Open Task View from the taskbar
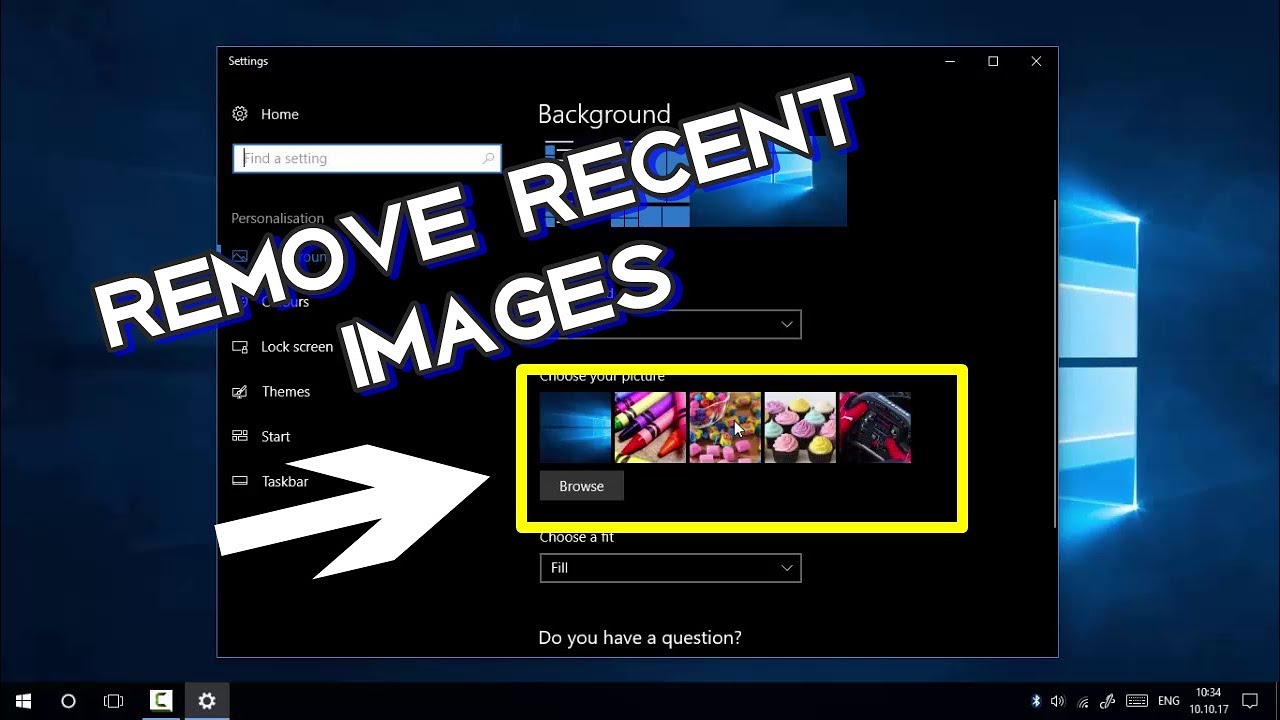This screenshot has height=720, width=1280. (x=114, y=701)
